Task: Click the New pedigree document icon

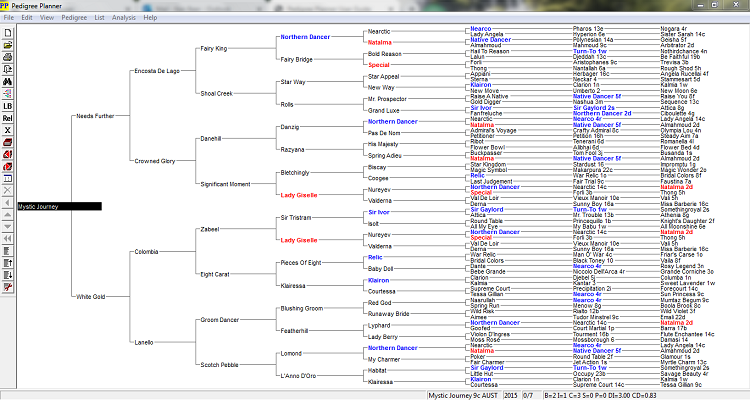Action: coord(7,33)
